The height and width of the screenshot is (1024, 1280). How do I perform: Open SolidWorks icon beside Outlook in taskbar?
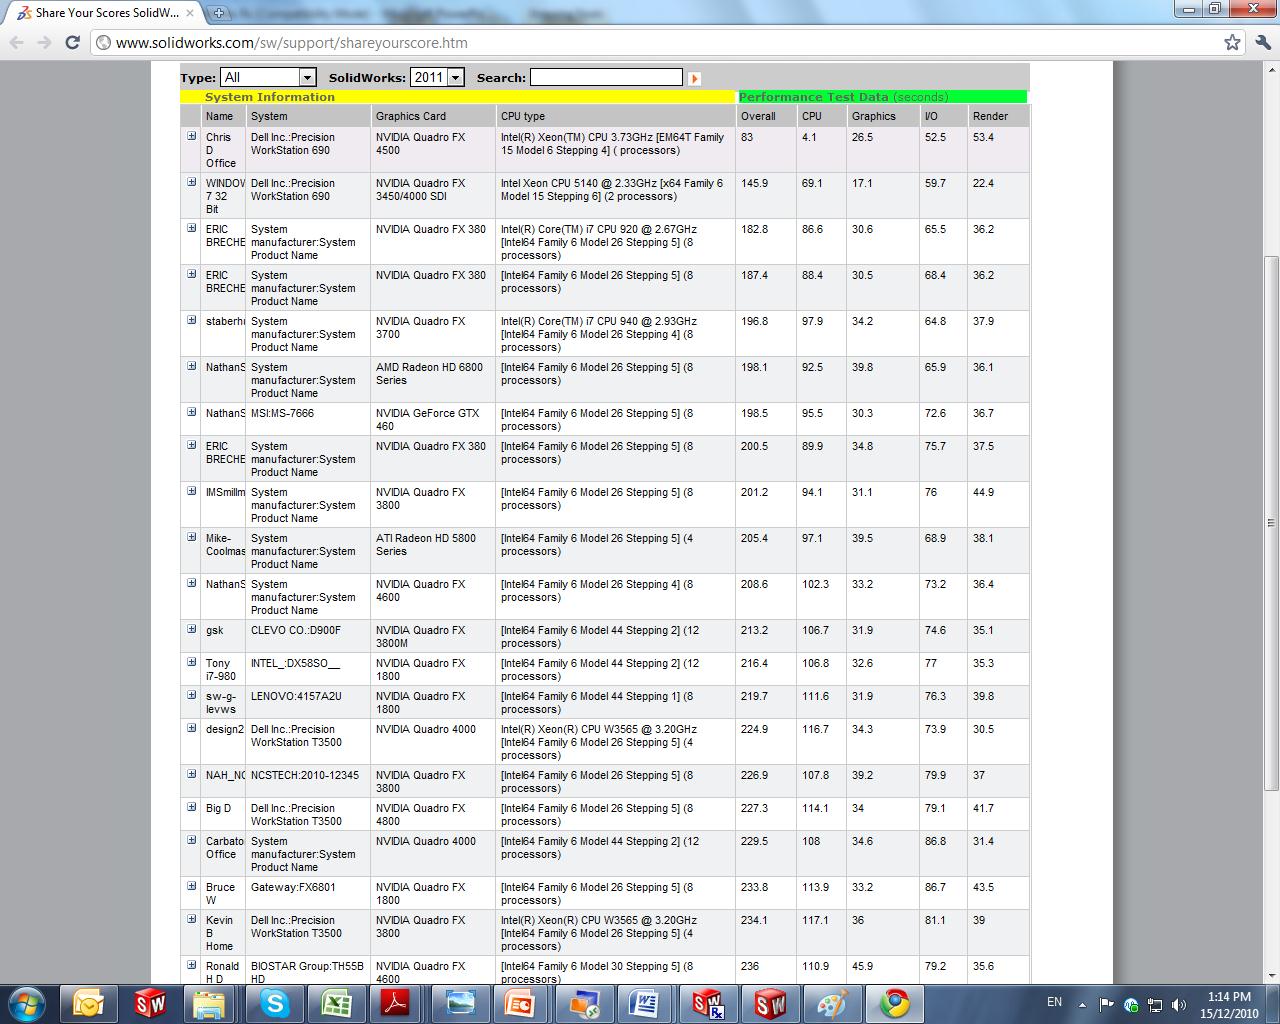click(x=150, y=1003)
